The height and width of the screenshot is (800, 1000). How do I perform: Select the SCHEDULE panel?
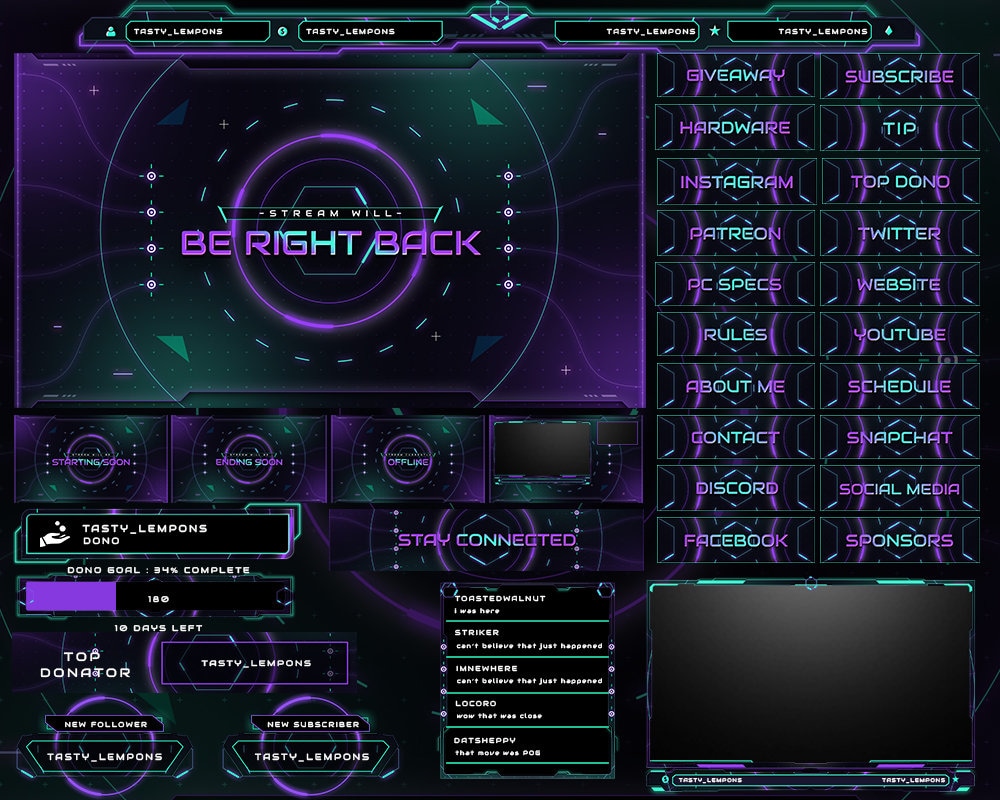(x=897, y=386)
